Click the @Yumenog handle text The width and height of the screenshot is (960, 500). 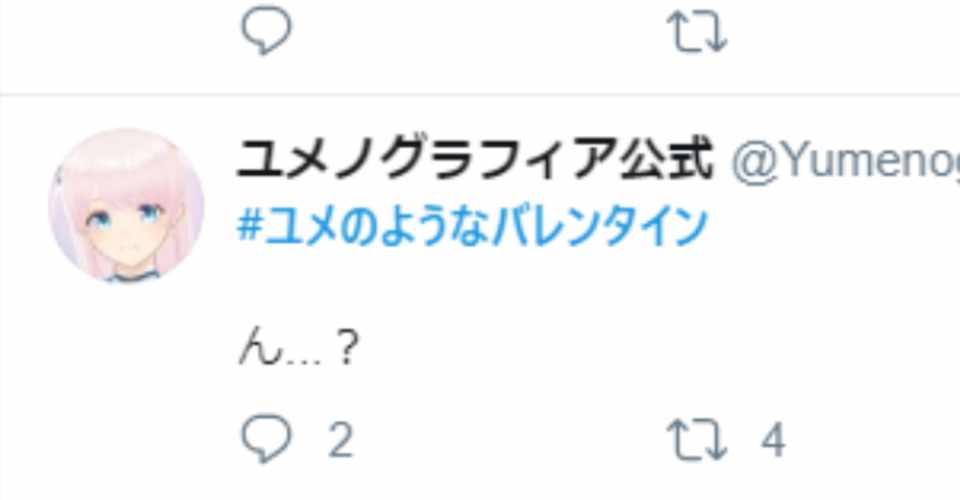846,162
